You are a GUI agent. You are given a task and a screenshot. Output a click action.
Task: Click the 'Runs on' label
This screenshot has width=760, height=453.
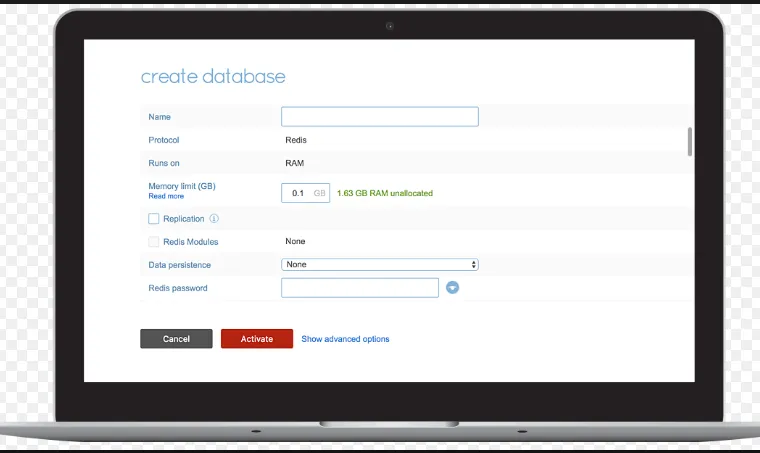[164, 163]
